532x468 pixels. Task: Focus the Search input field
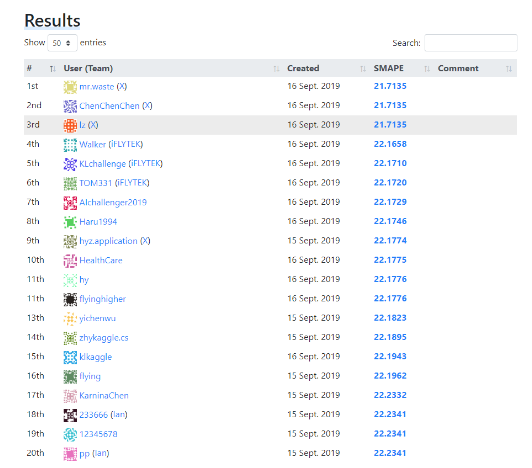point(471,43)
